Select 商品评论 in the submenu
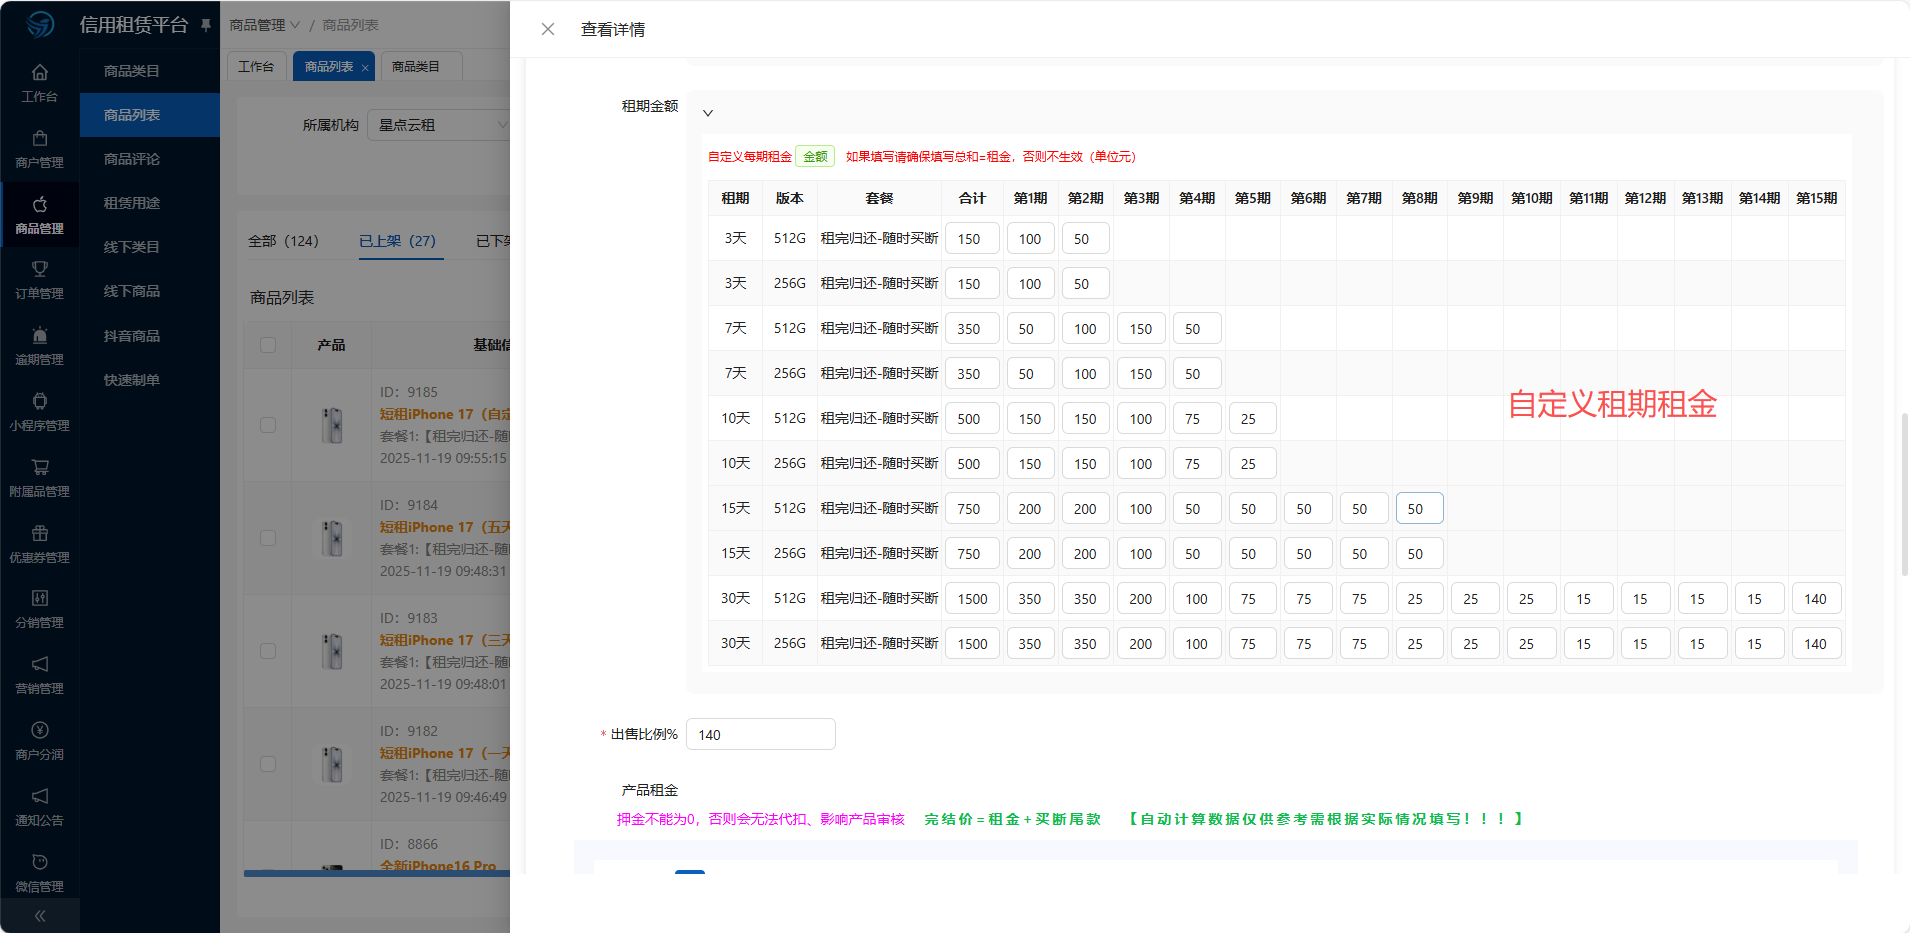Image resolution: width=1910 pixels, height=933 pixels. coord(132,159)
